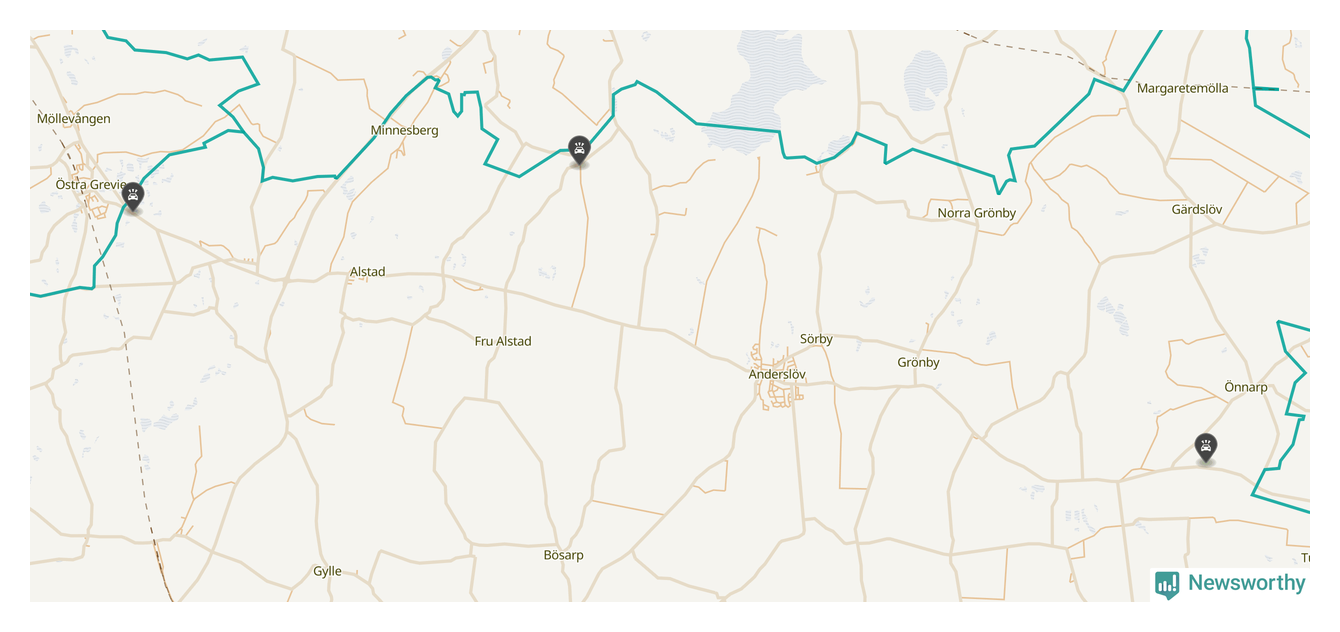This screenshot has width=1340, height=632.
Task: Select the car marker east of Minnesberg
Action: (579, 150)
